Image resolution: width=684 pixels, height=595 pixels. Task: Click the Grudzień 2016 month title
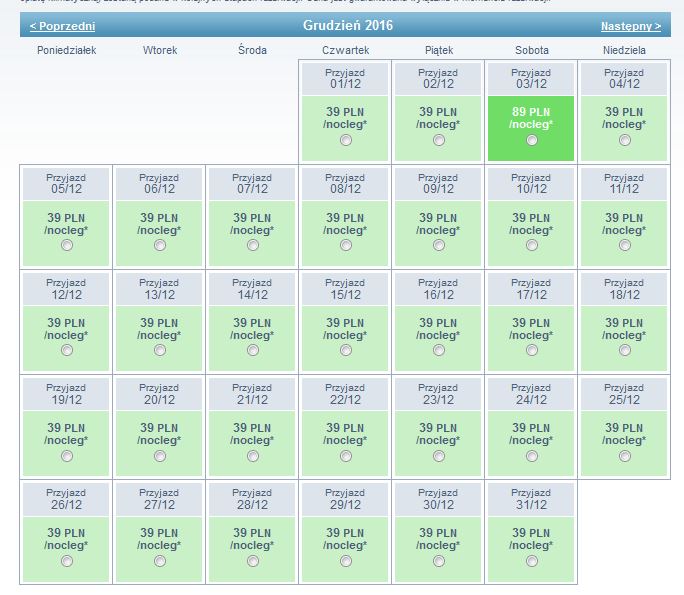pyautogui.click(x=348, y=25)
